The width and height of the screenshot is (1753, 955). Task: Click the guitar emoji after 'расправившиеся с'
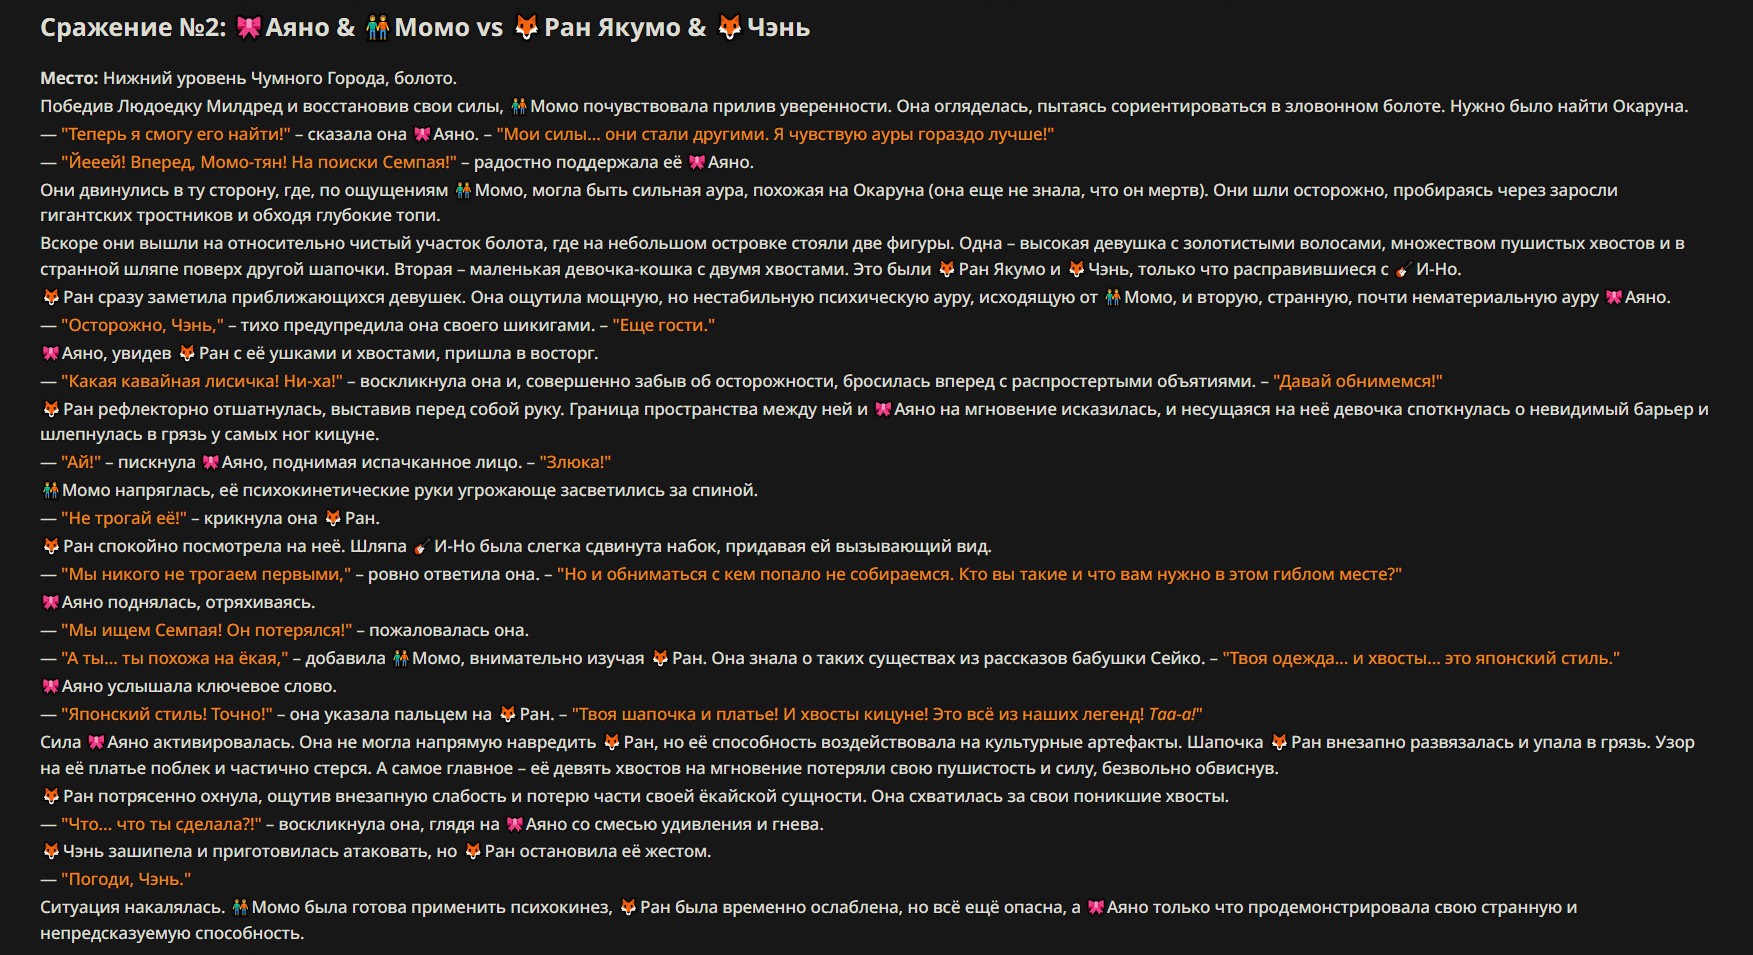1403,269
